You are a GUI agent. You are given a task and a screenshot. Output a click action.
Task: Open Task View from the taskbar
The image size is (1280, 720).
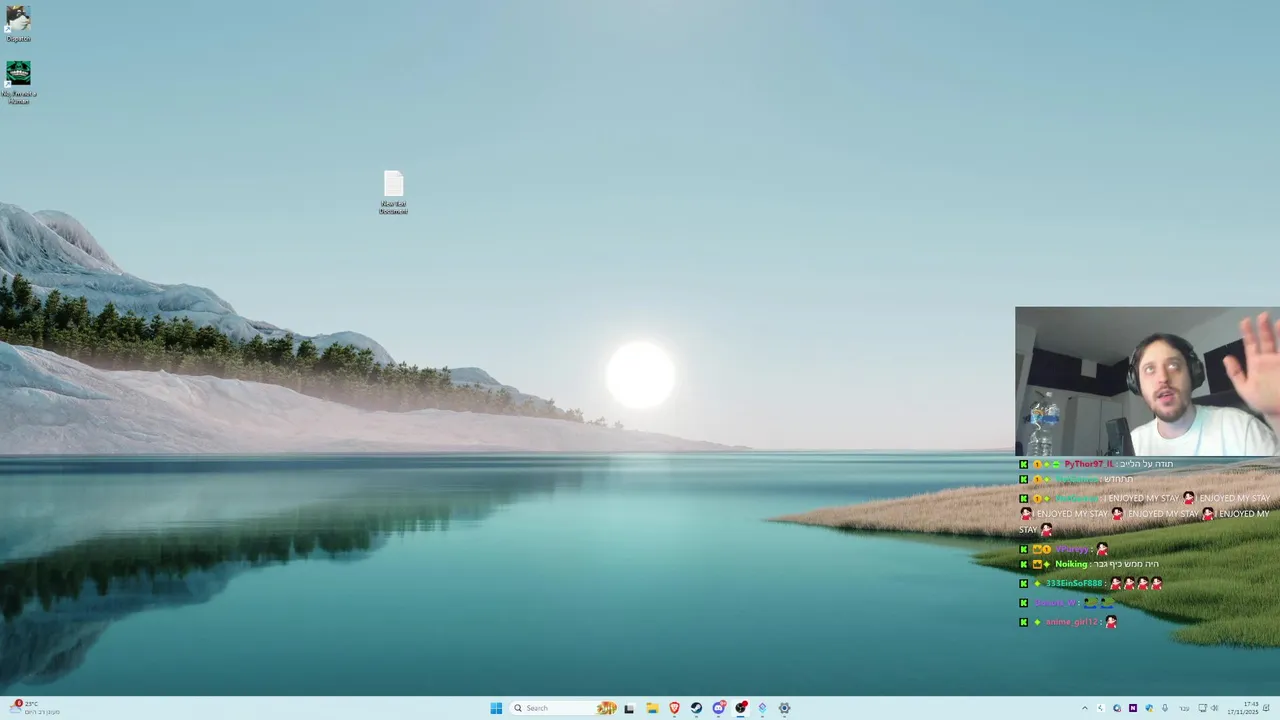coord(629,708)
